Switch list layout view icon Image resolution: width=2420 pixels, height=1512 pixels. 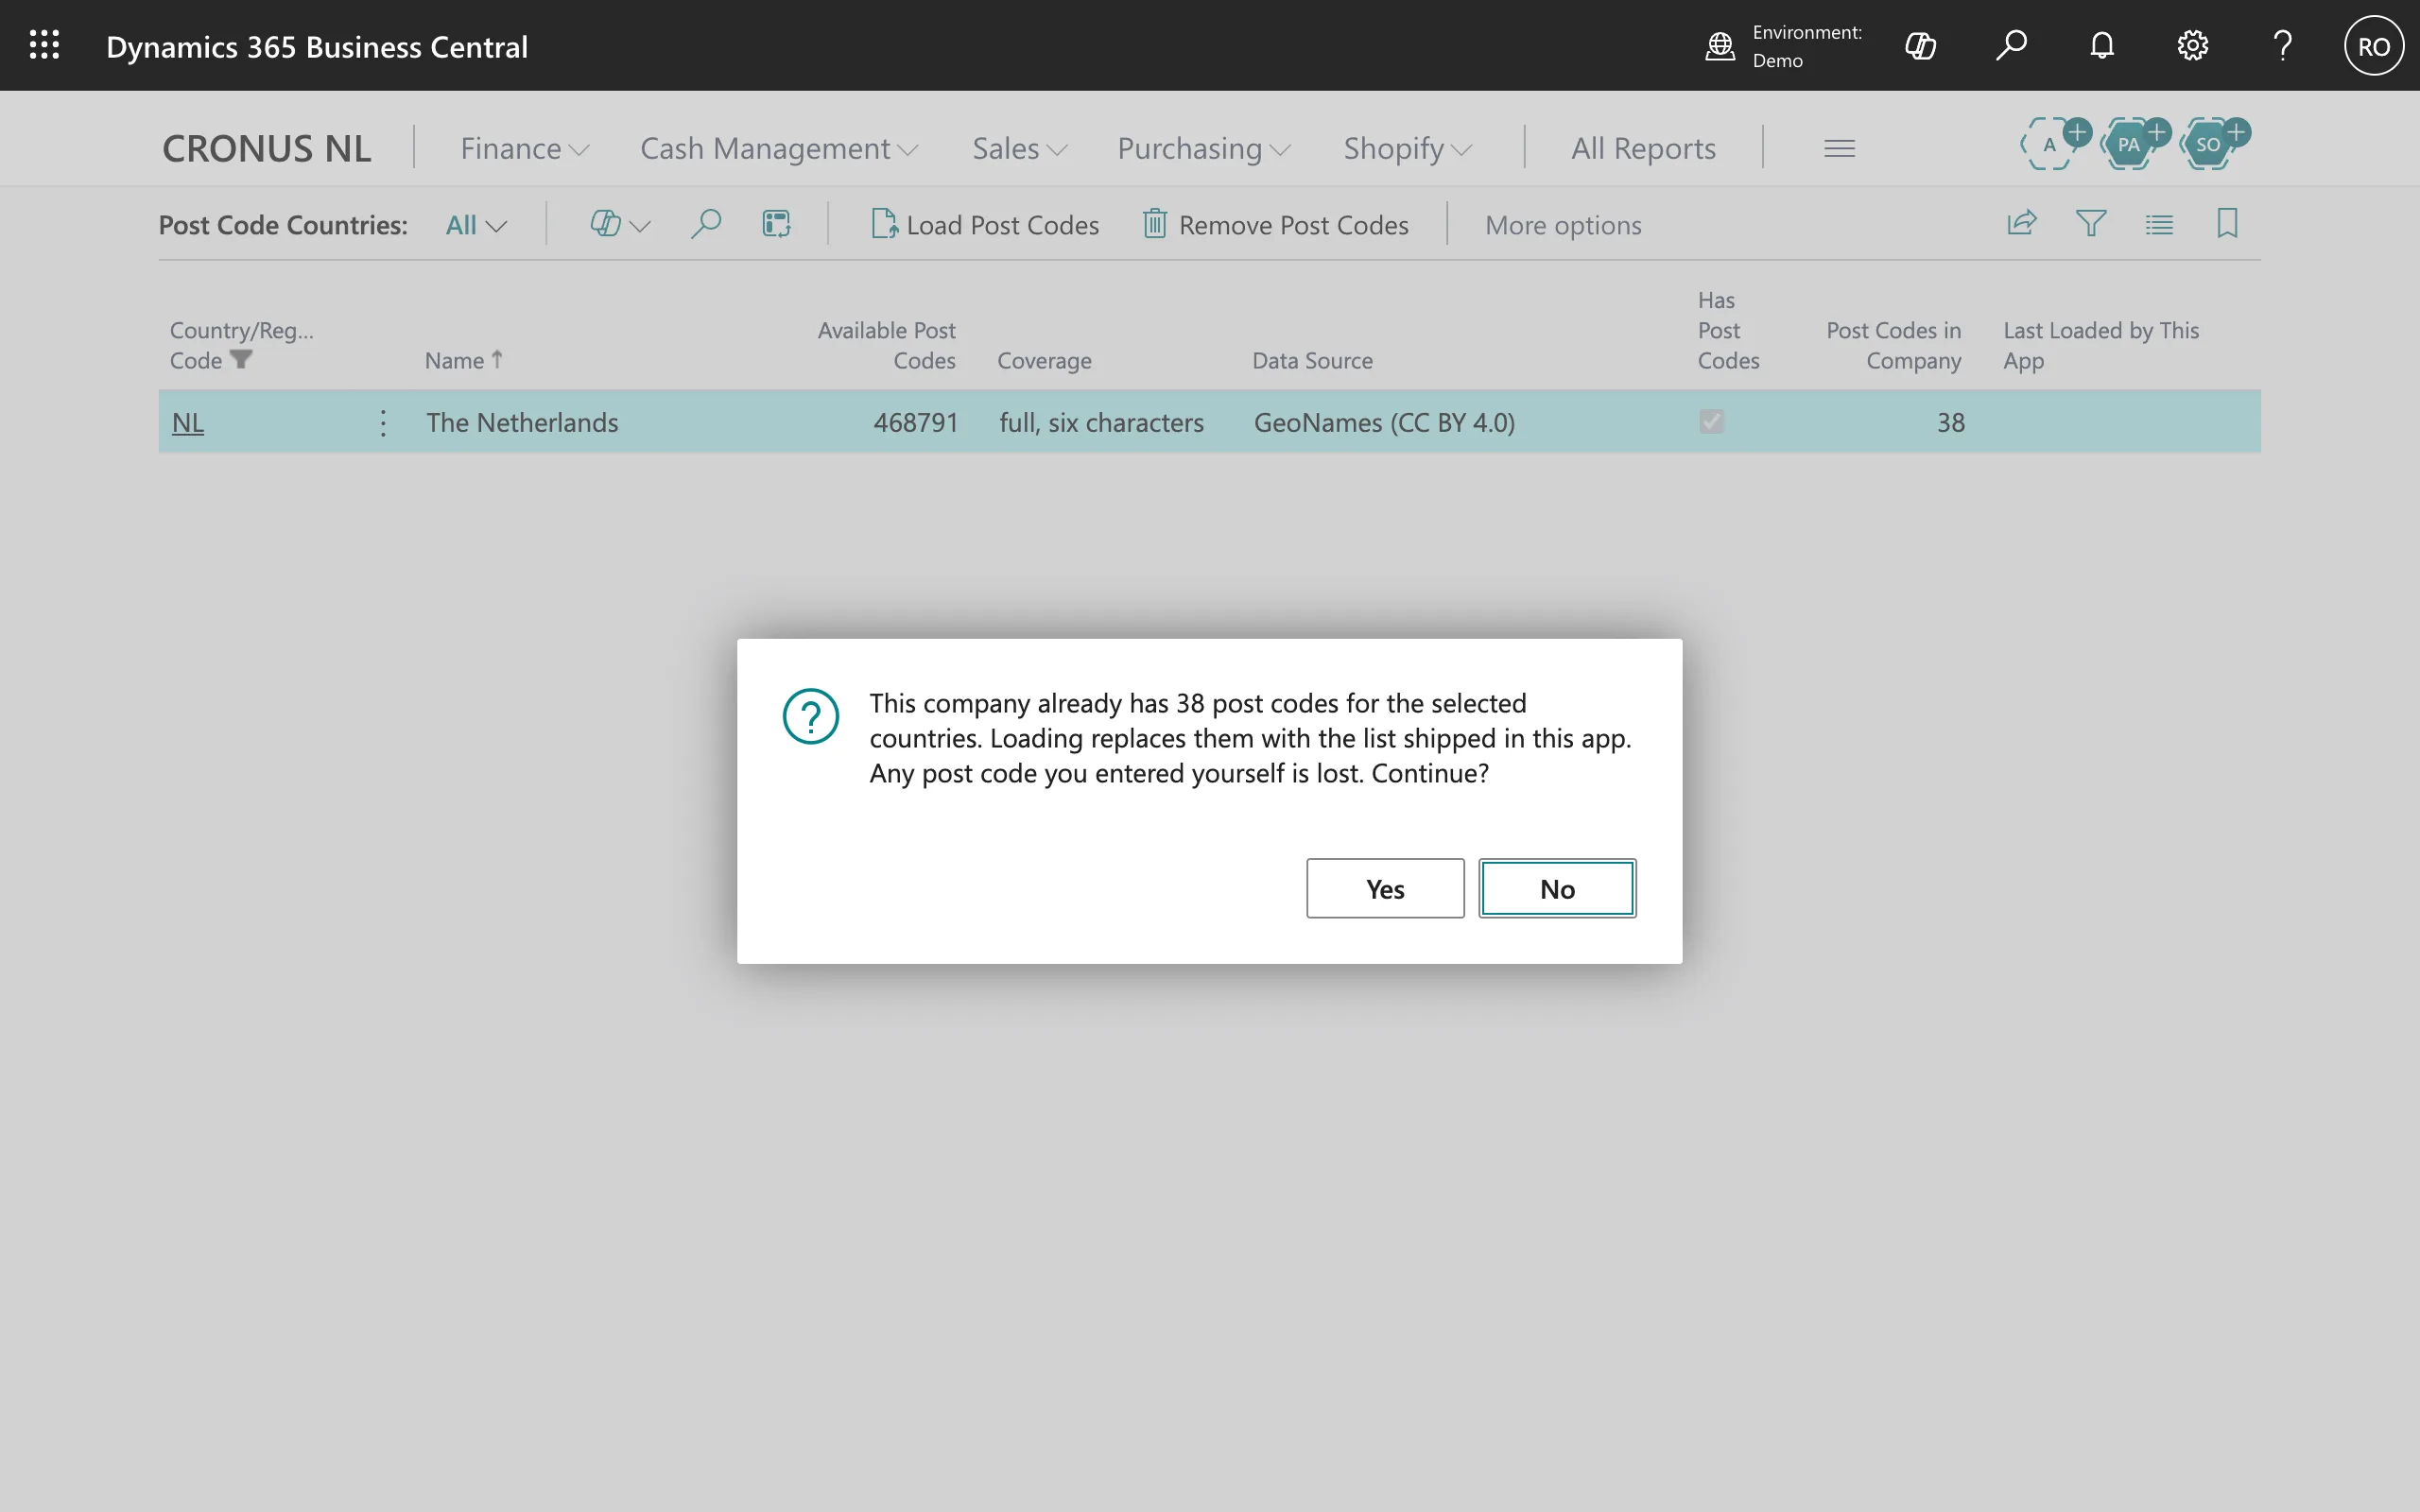2159,224
